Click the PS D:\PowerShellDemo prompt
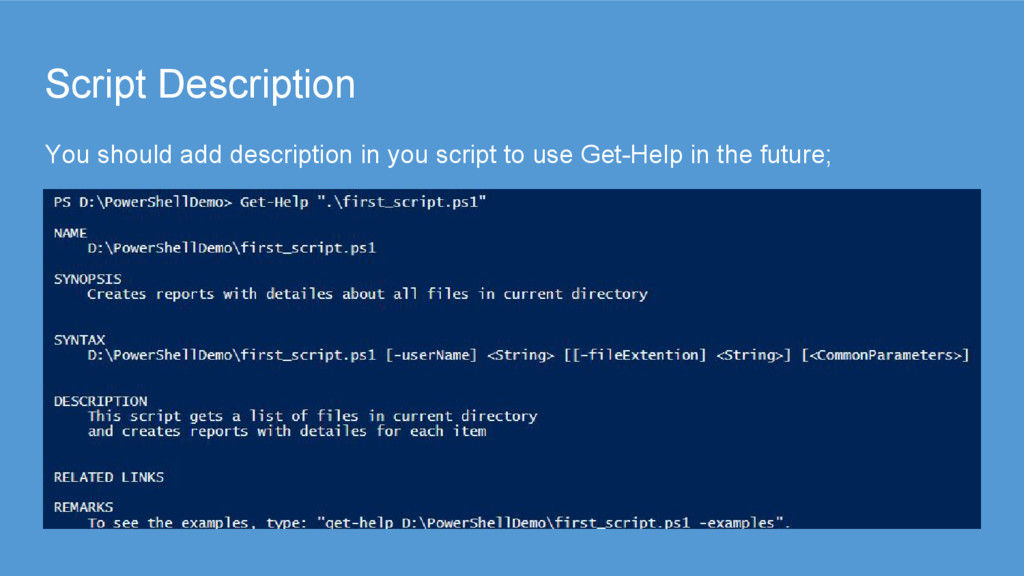Image resolution: width=1024 pixels, height=576 pixels. pyautogui.click(x=142, y=202)
